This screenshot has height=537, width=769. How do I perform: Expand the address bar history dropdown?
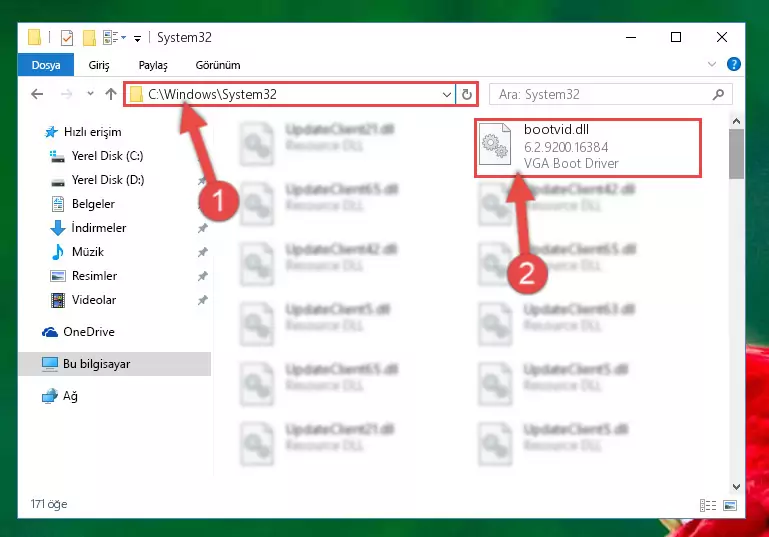pyautogui.click(x=446, y=94)
